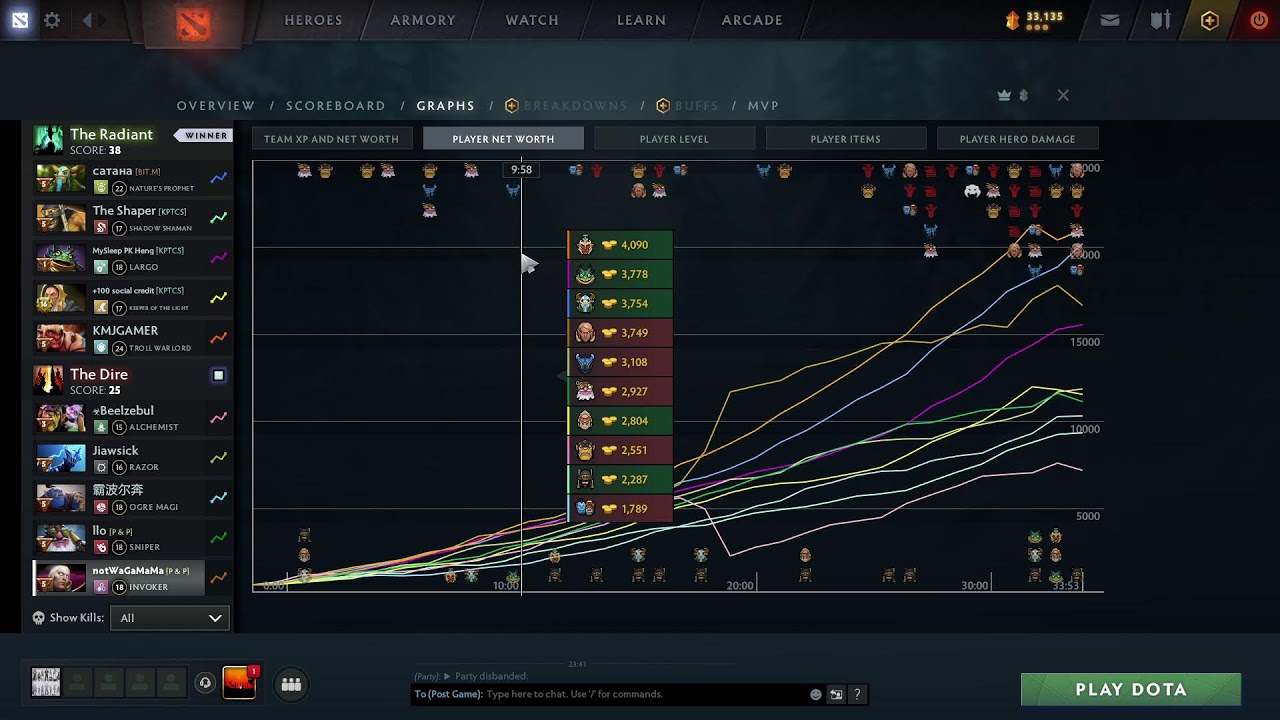This screenshot has height=720, width=1280.
Task: Toggle Alchemist's pink graph line
Action: point(218,418)
